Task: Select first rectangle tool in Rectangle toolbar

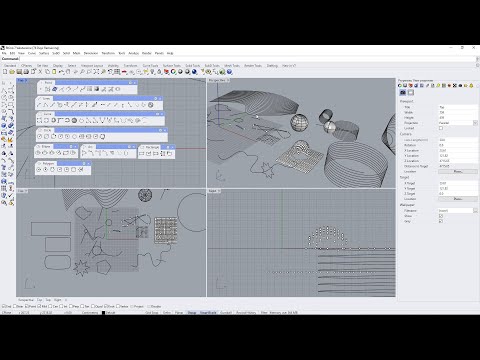Action: coord(142,153)
